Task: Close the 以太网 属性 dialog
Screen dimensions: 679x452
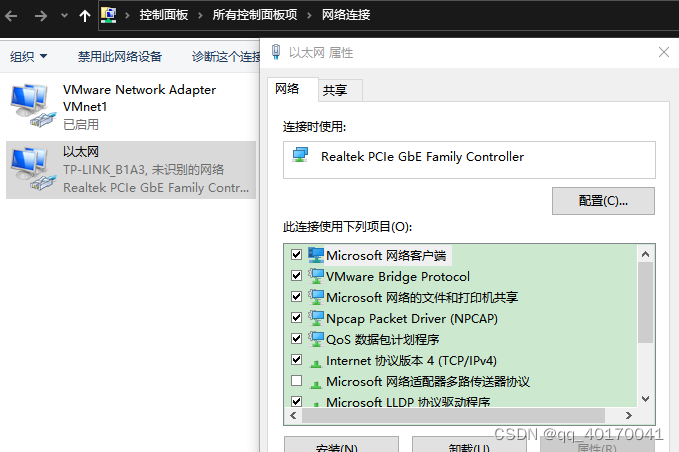Action: (x=663, y=52)
